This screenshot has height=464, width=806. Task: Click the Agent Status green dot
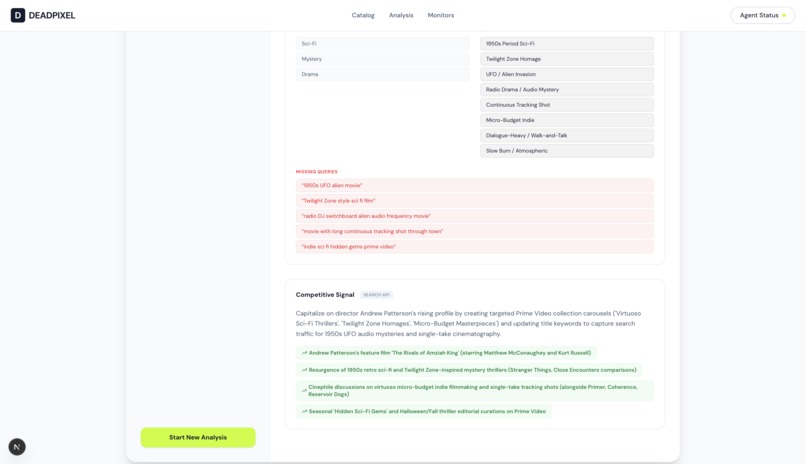784,15
